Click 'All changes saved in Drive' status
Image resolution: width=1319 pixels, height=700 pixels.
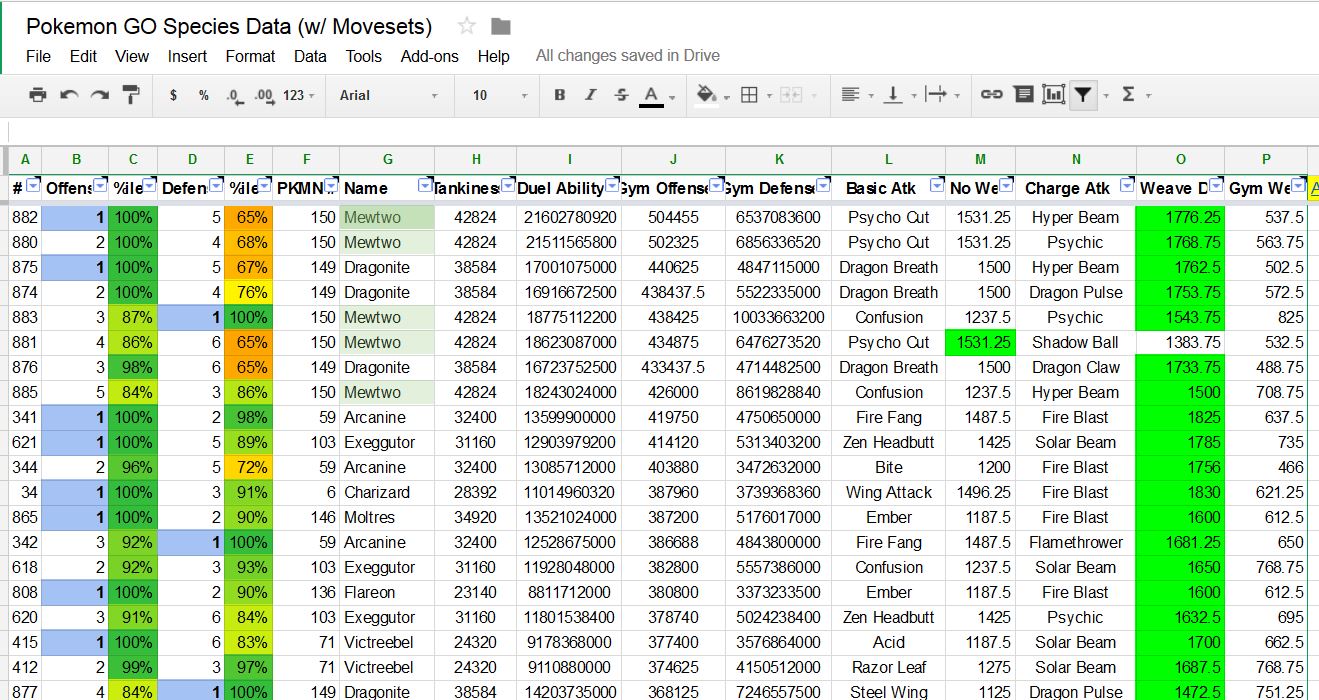[628, 56]
